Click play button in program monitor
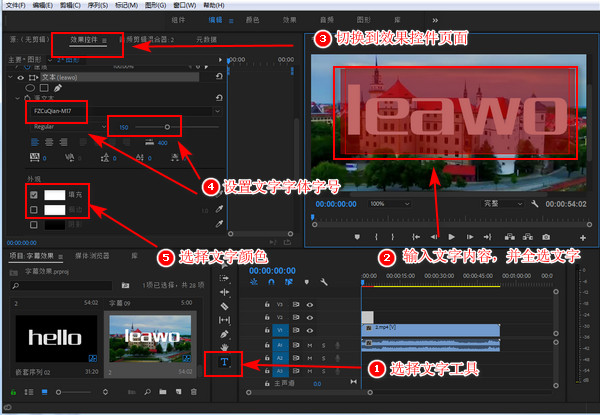Viewport: 600px width, 415px height. pos(452,237)
